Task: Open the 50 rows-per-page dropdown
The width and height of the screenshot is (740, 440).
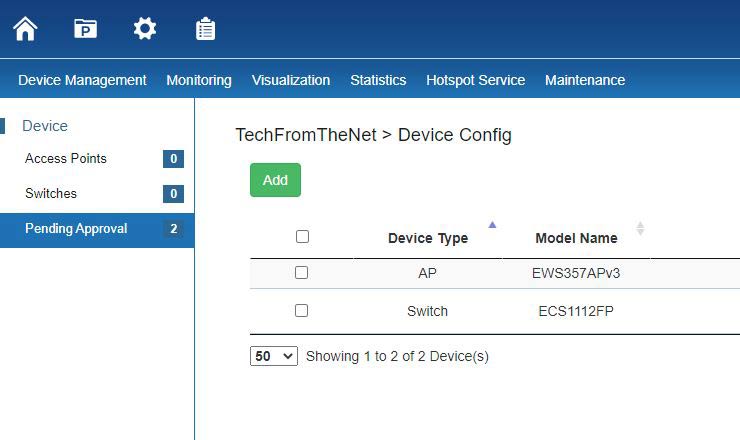Action: pyautogui.click(x=273, y=356)
